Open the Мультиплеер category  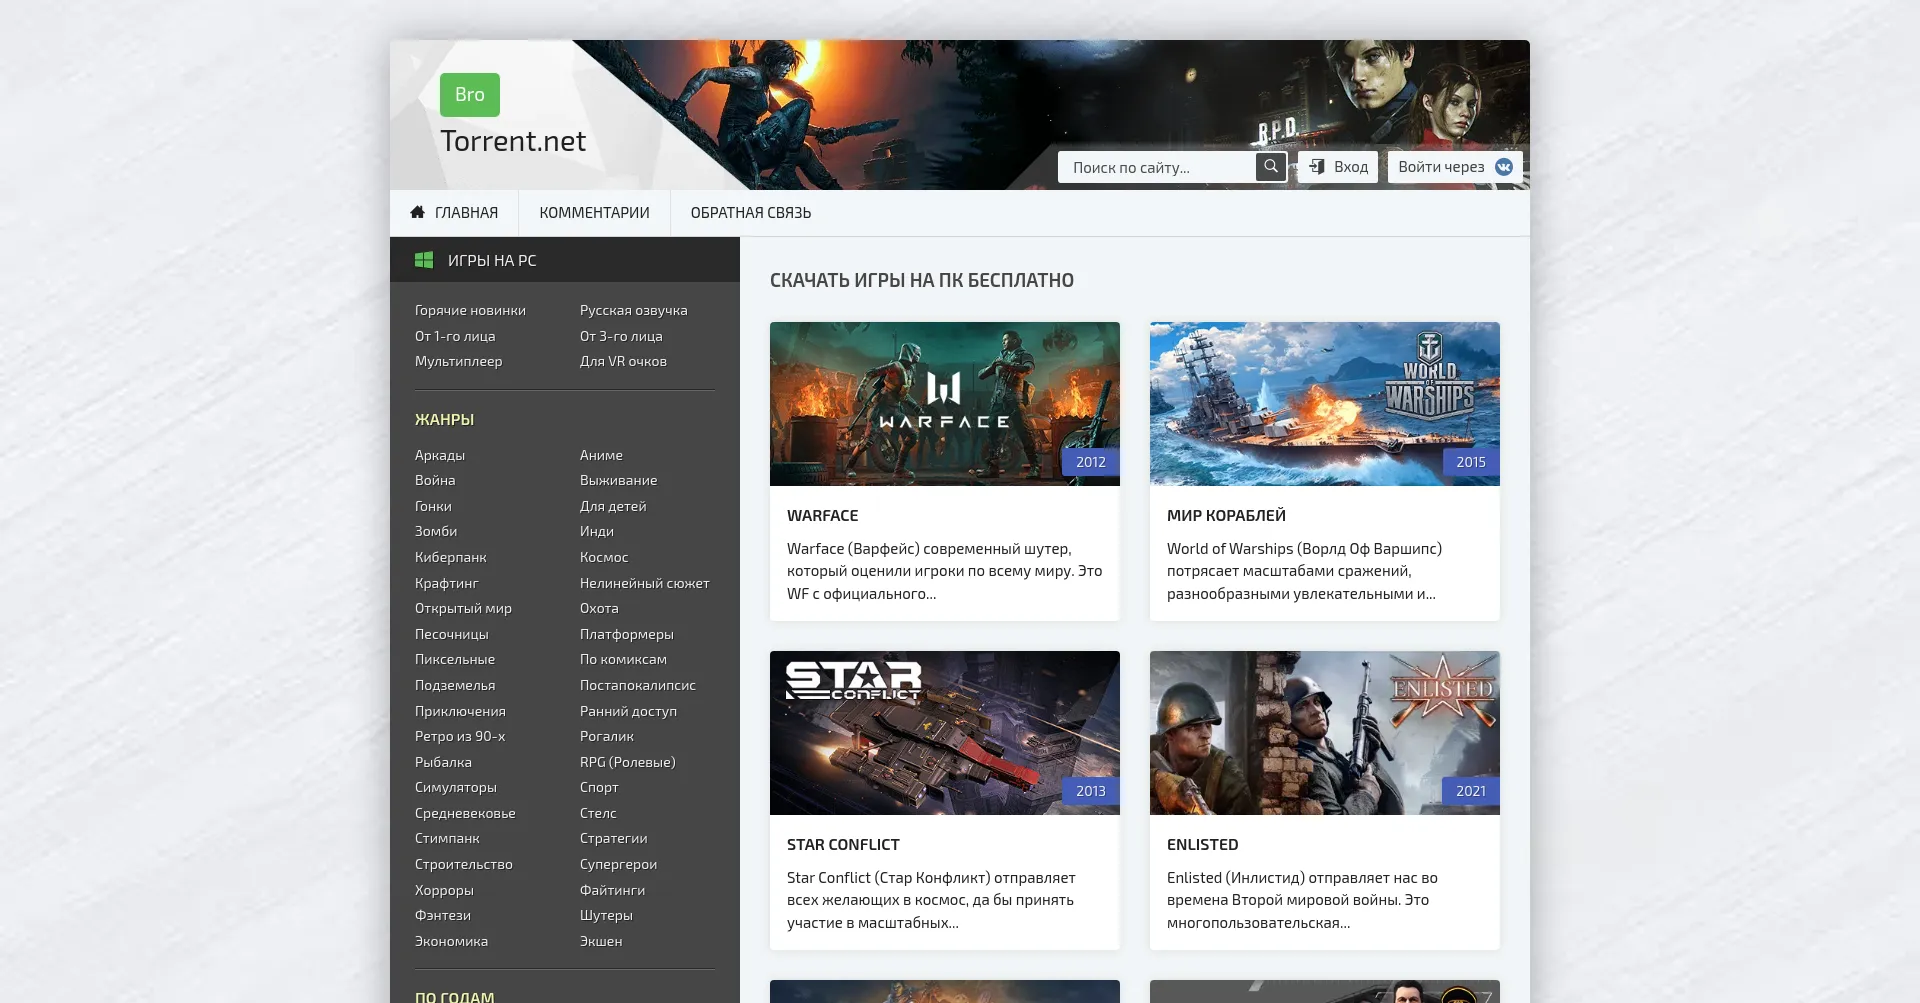click(x=458, y=362)
